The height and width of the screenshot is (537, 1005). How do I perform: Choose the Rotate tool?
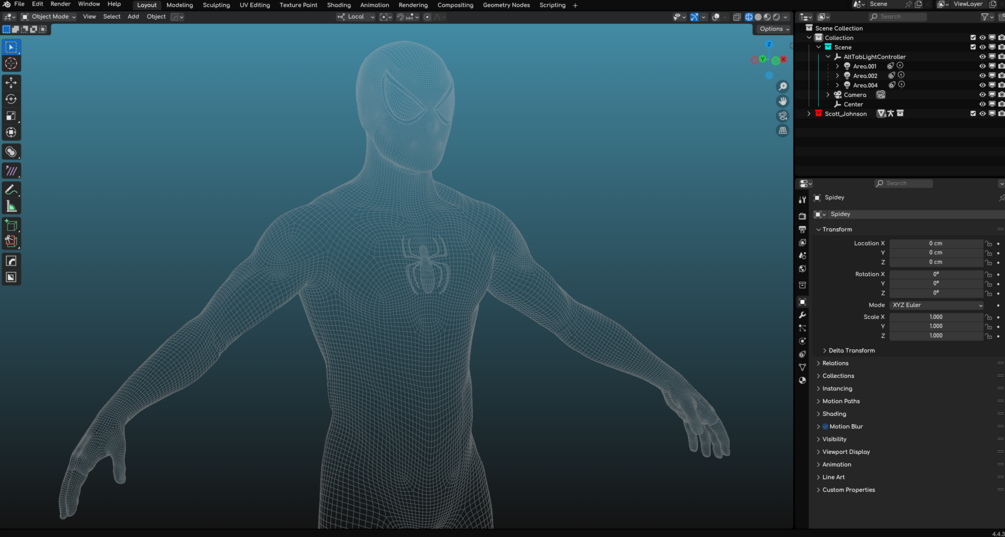coord(11,99)
